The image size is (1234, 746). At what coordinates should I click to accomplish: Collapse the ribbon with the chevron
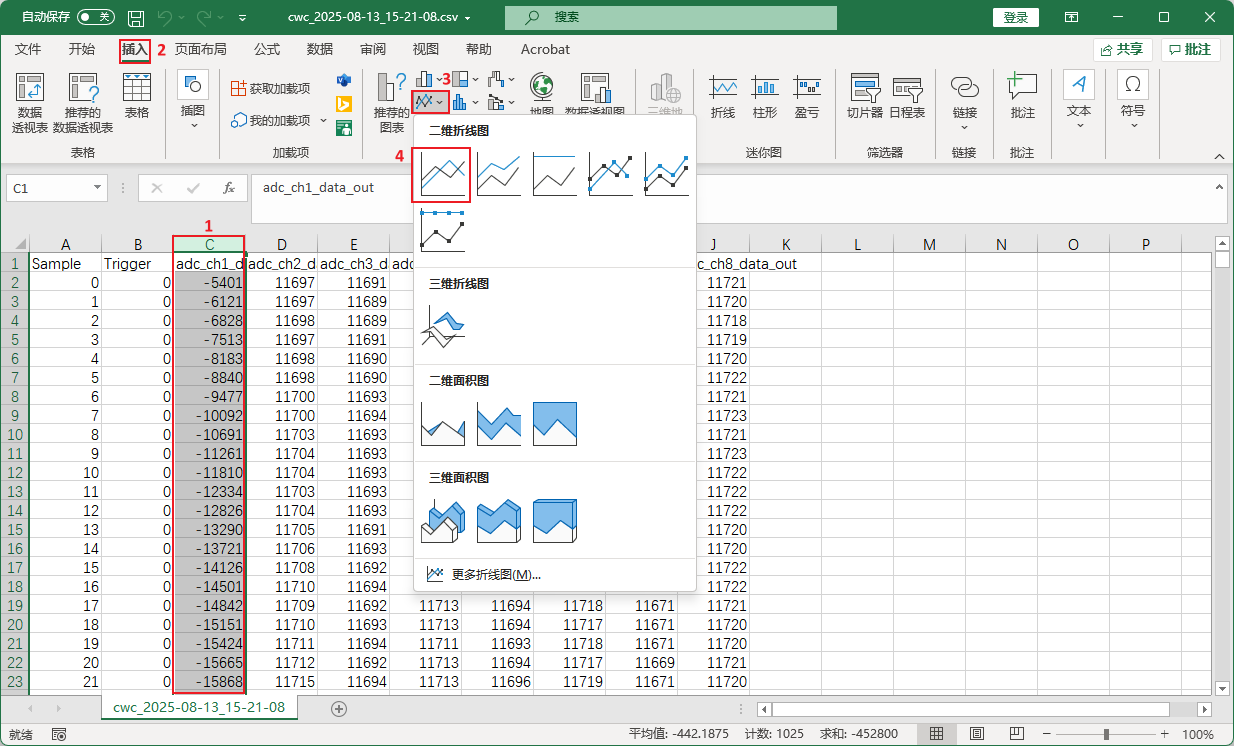tap(1218, 157)
